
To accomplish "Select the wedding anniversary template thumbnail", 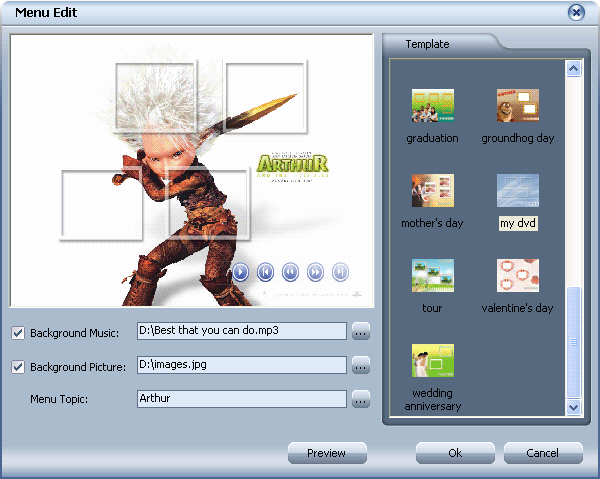I will point(433,360).
